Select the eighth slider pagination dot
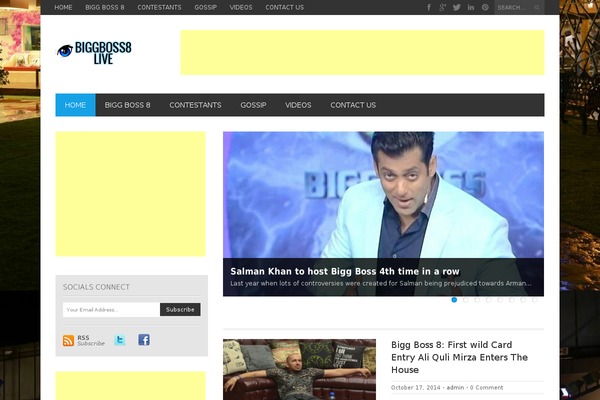Screen dimensions: 600x400 (535, 300)
